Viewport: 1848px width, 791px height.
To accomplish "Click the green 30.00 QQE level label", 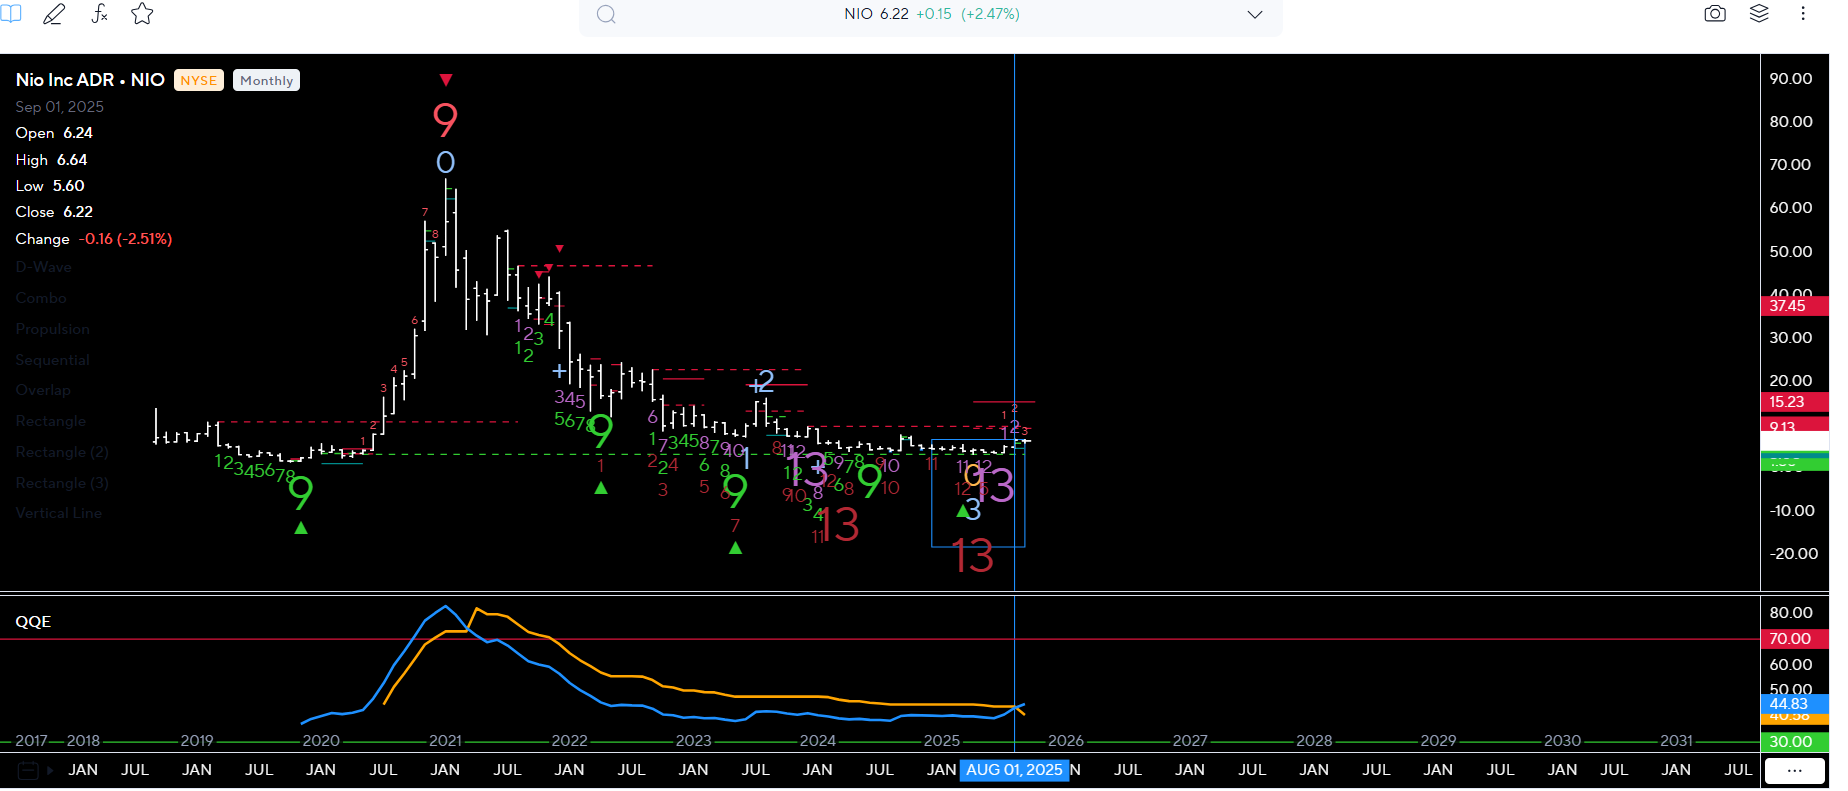I will 1795,742.
